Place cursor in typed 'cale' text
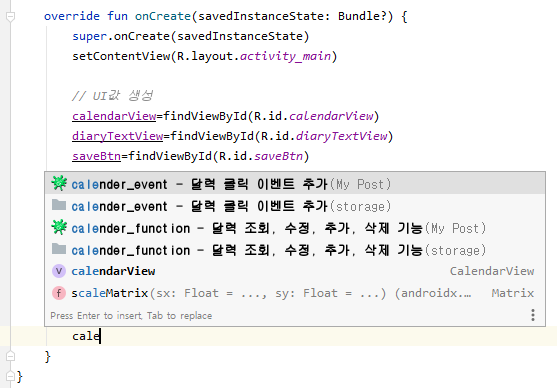 86,336
